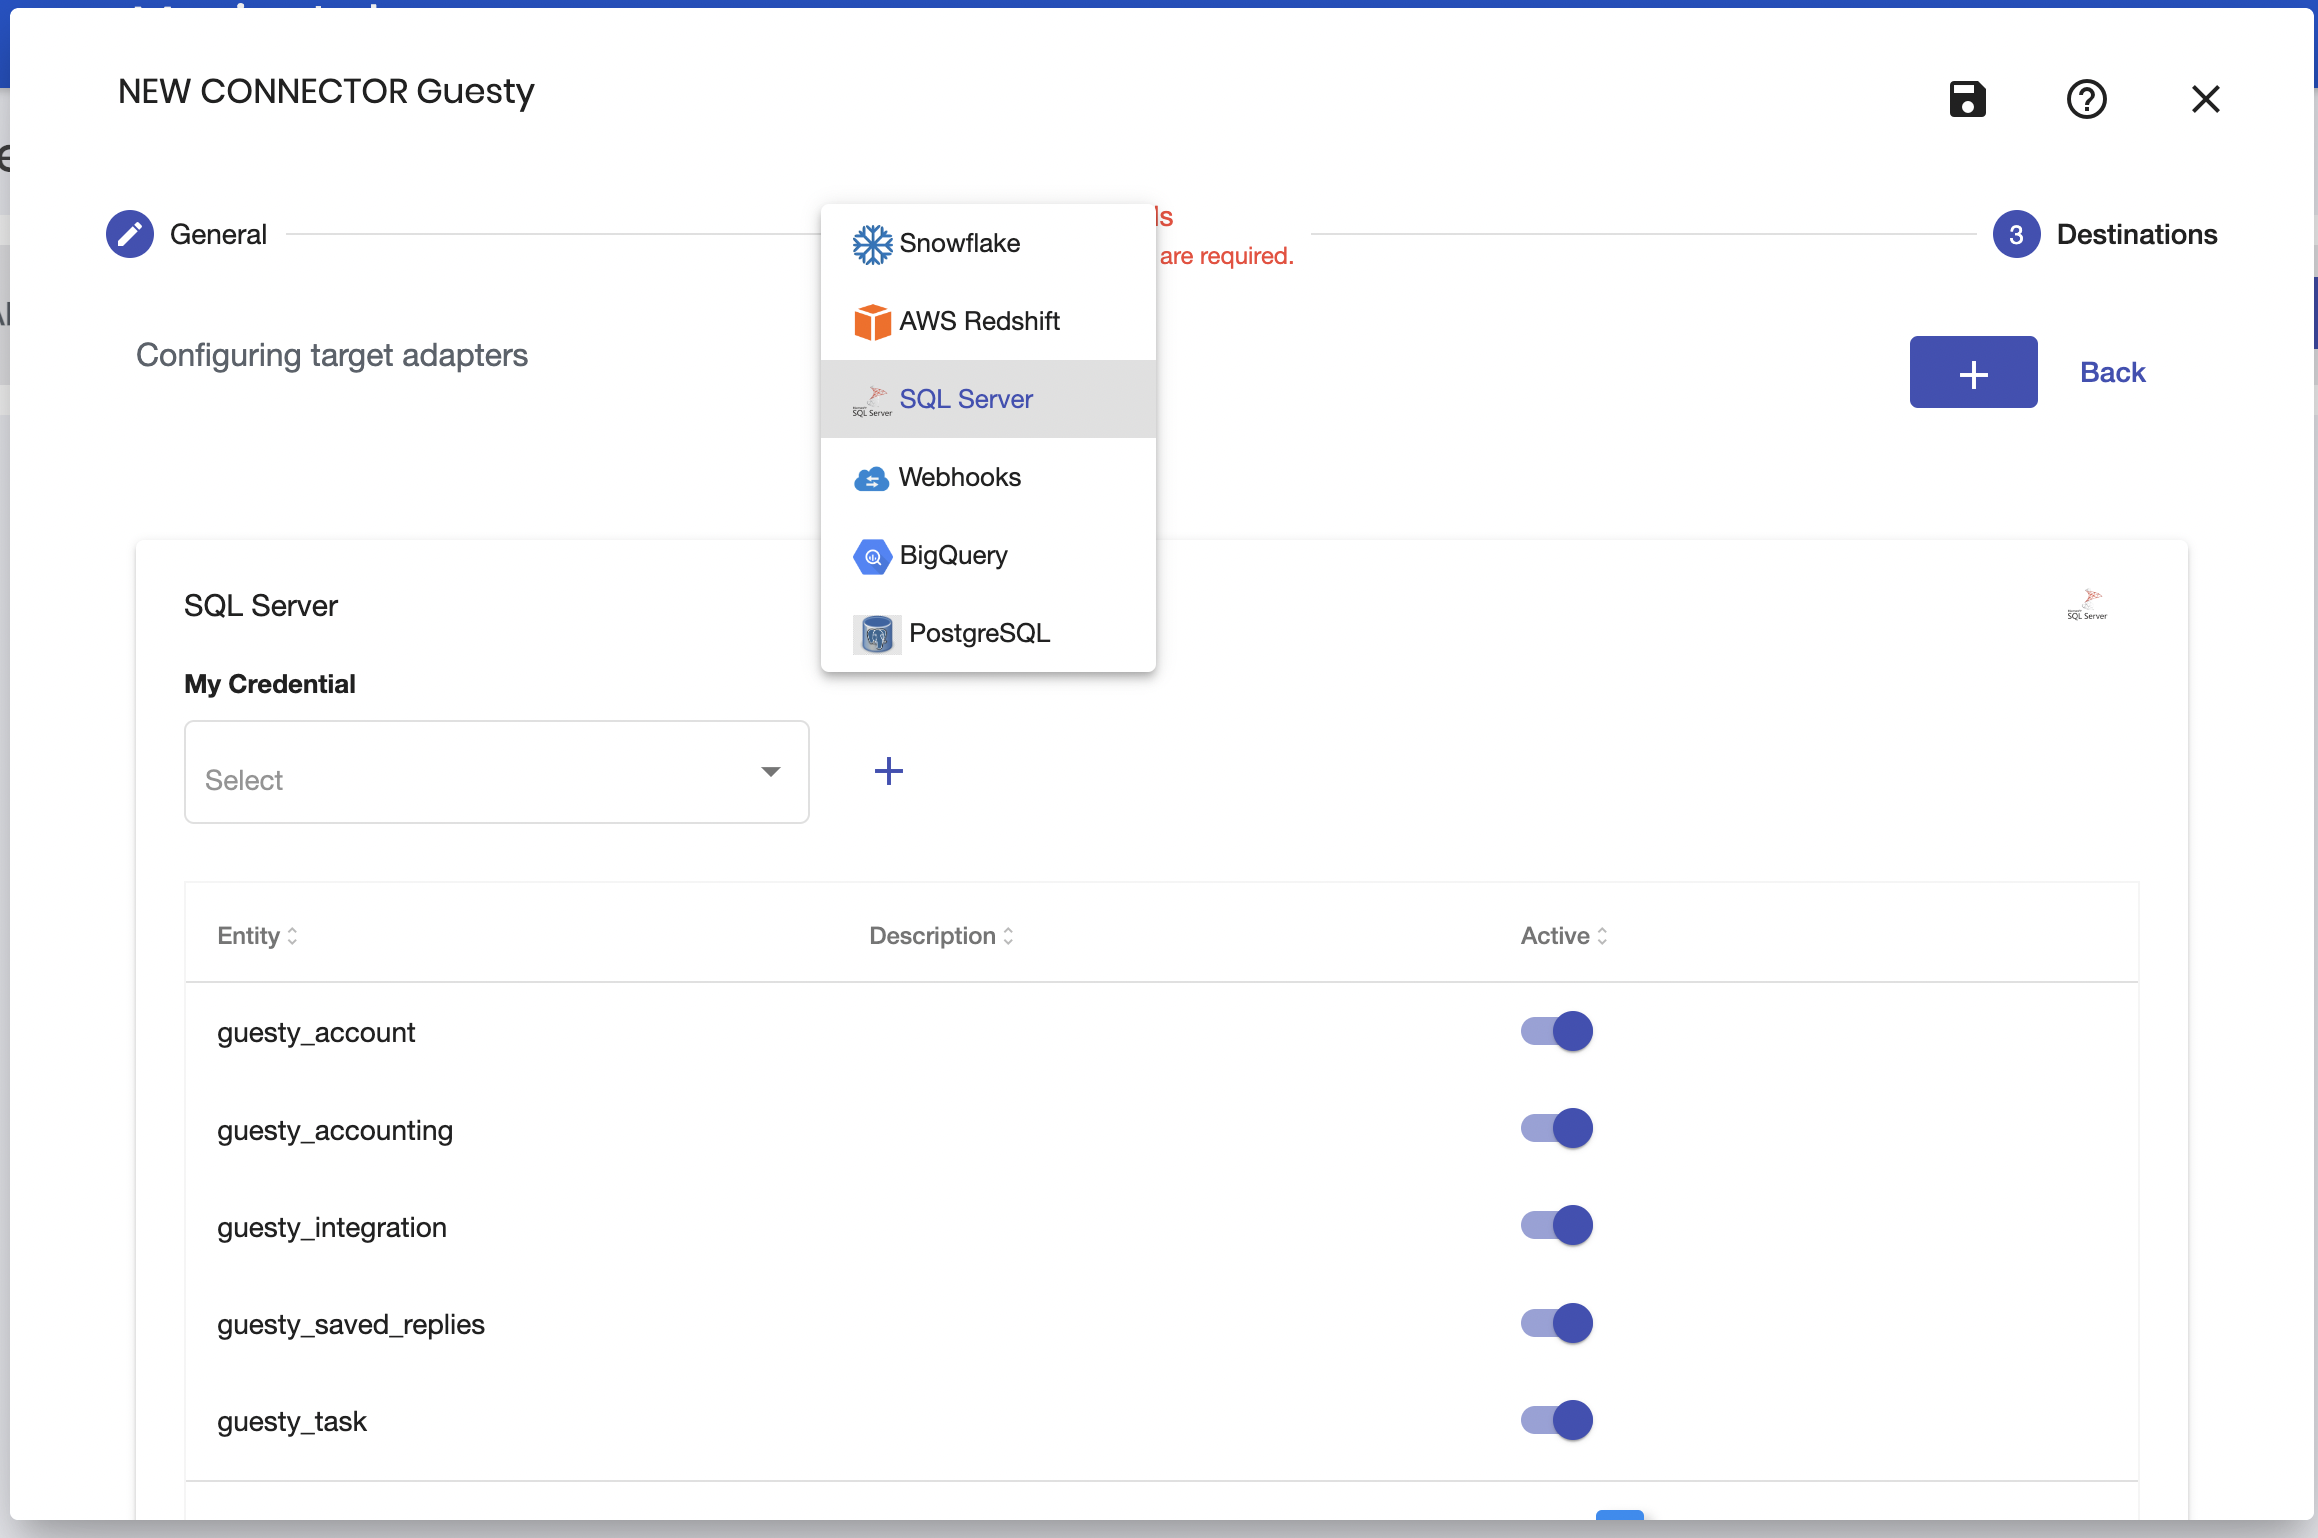Screen dimensions: 2318x1538
Task: Switch off guesty_task active toggle
Action: 1556,1420
